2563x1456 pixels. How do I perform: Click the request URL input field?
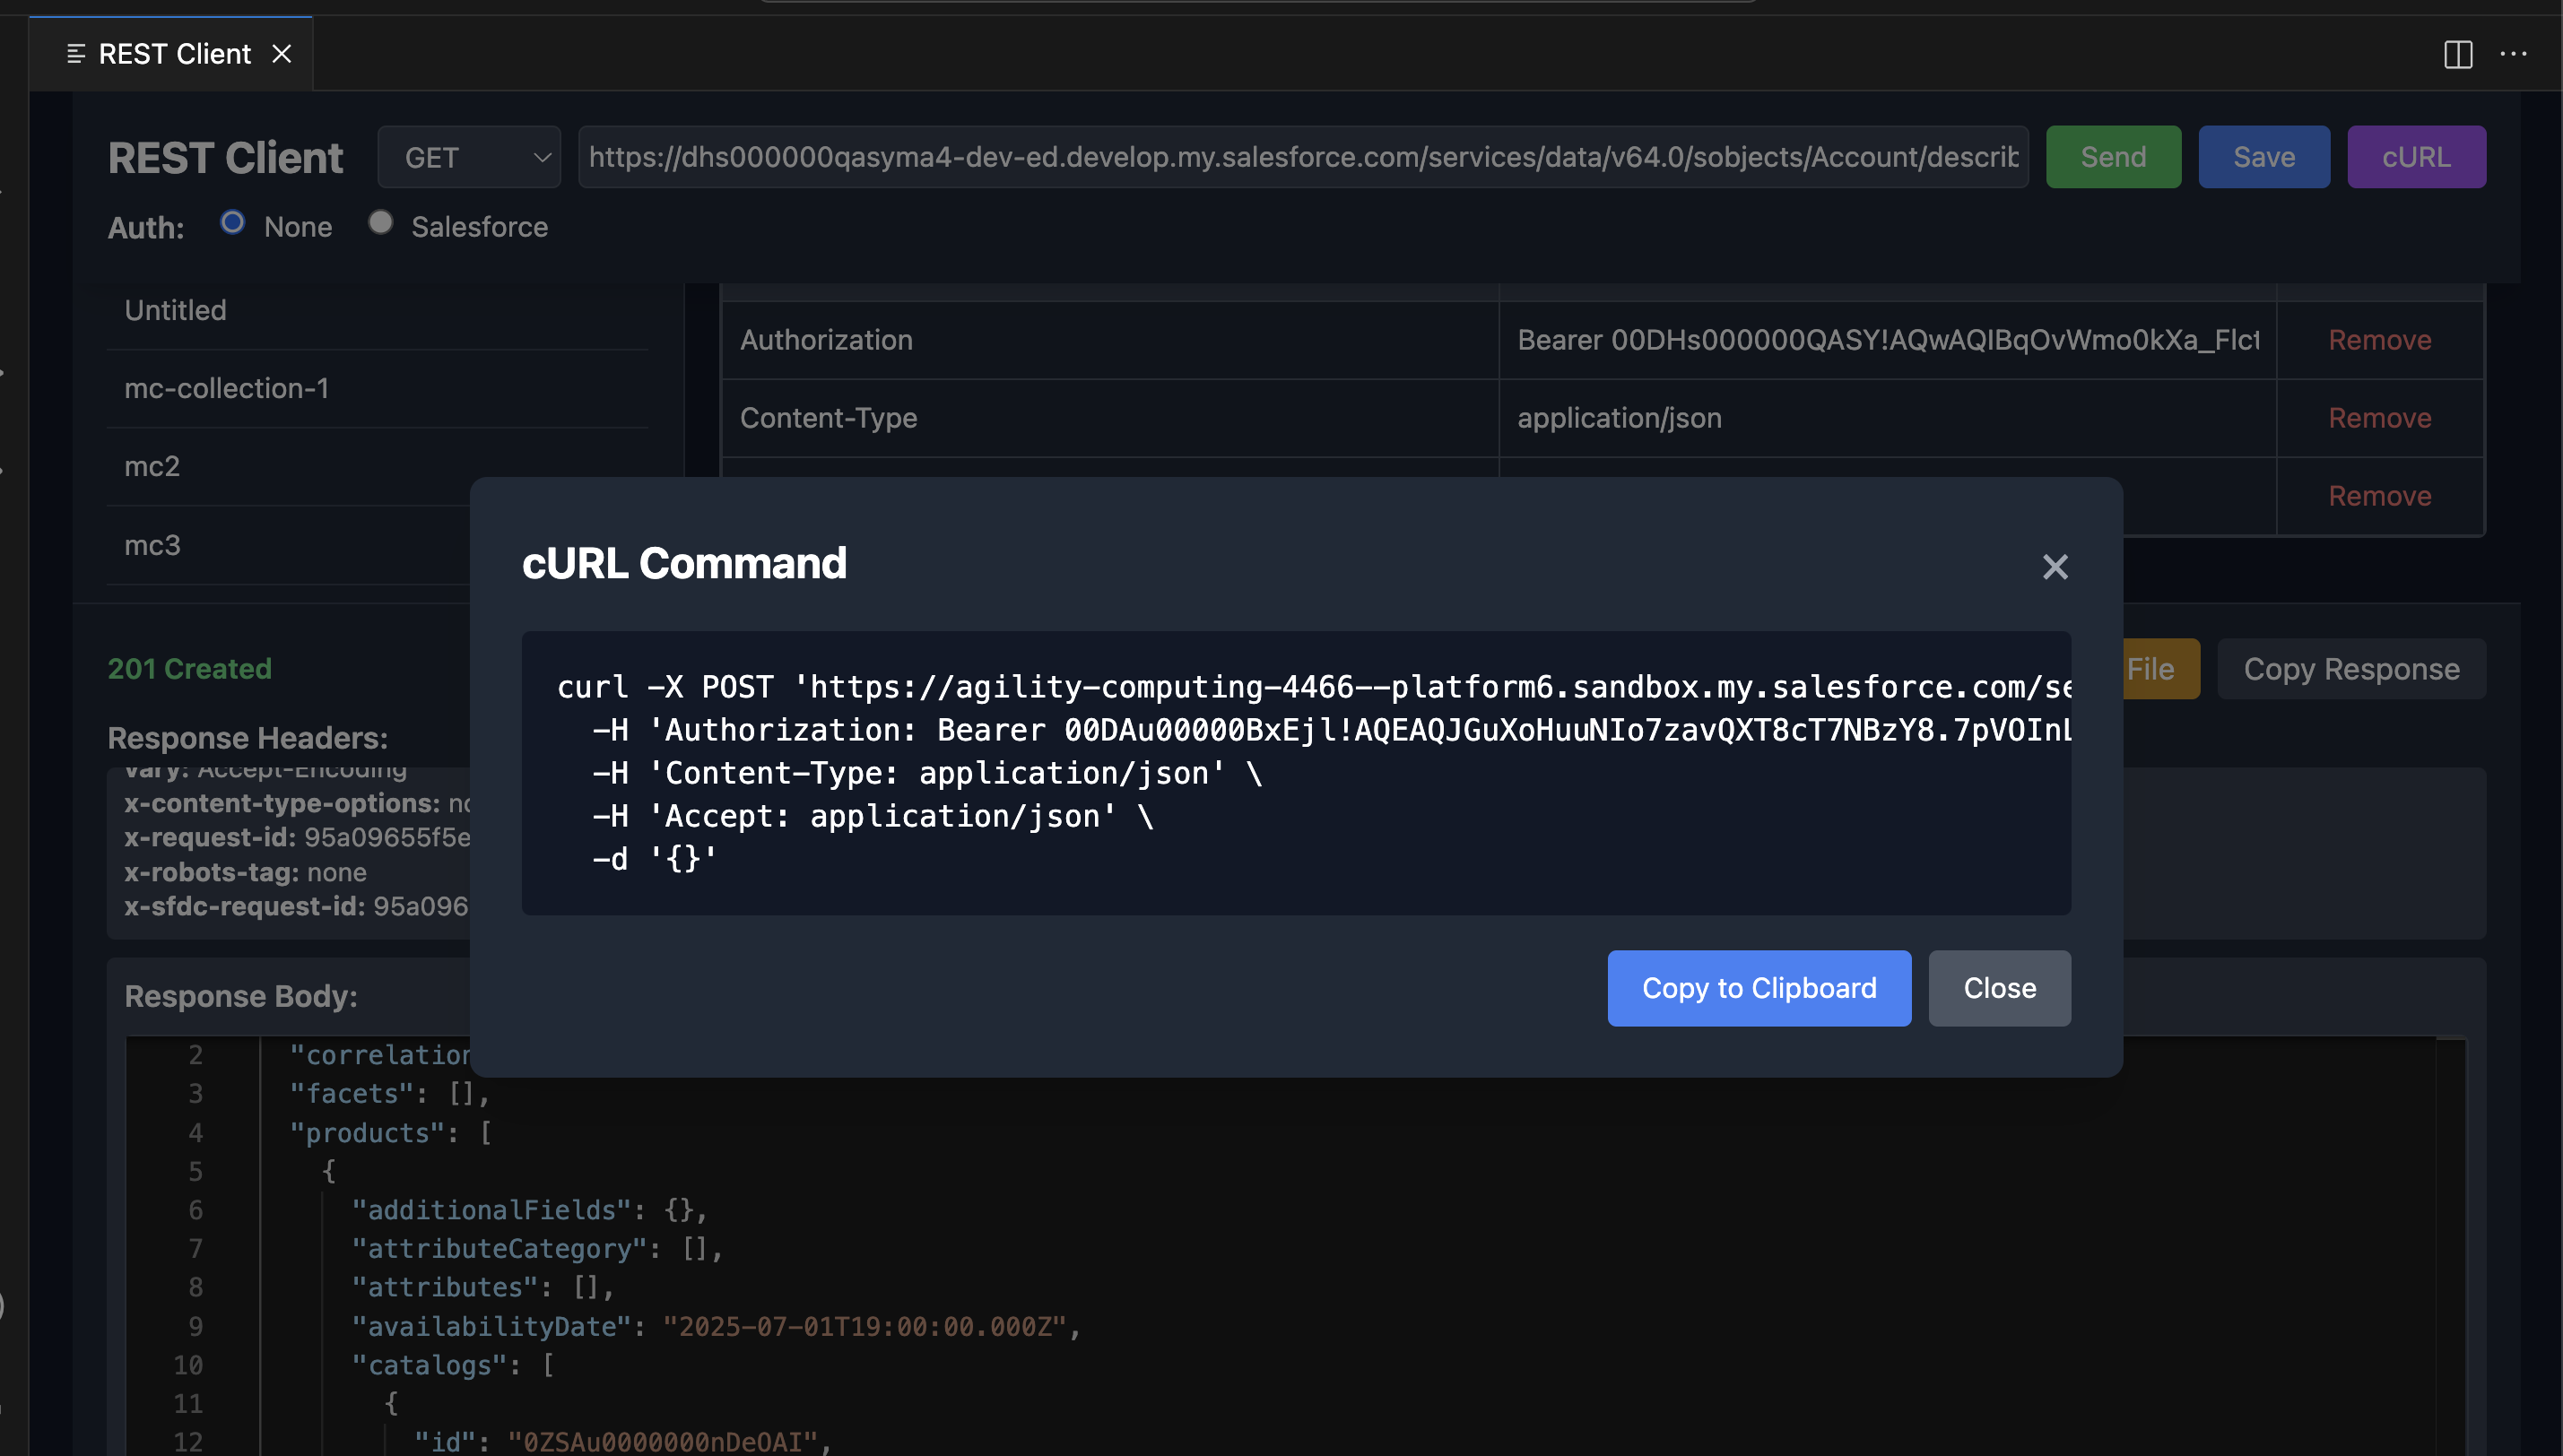click(x=1302, y=157)
